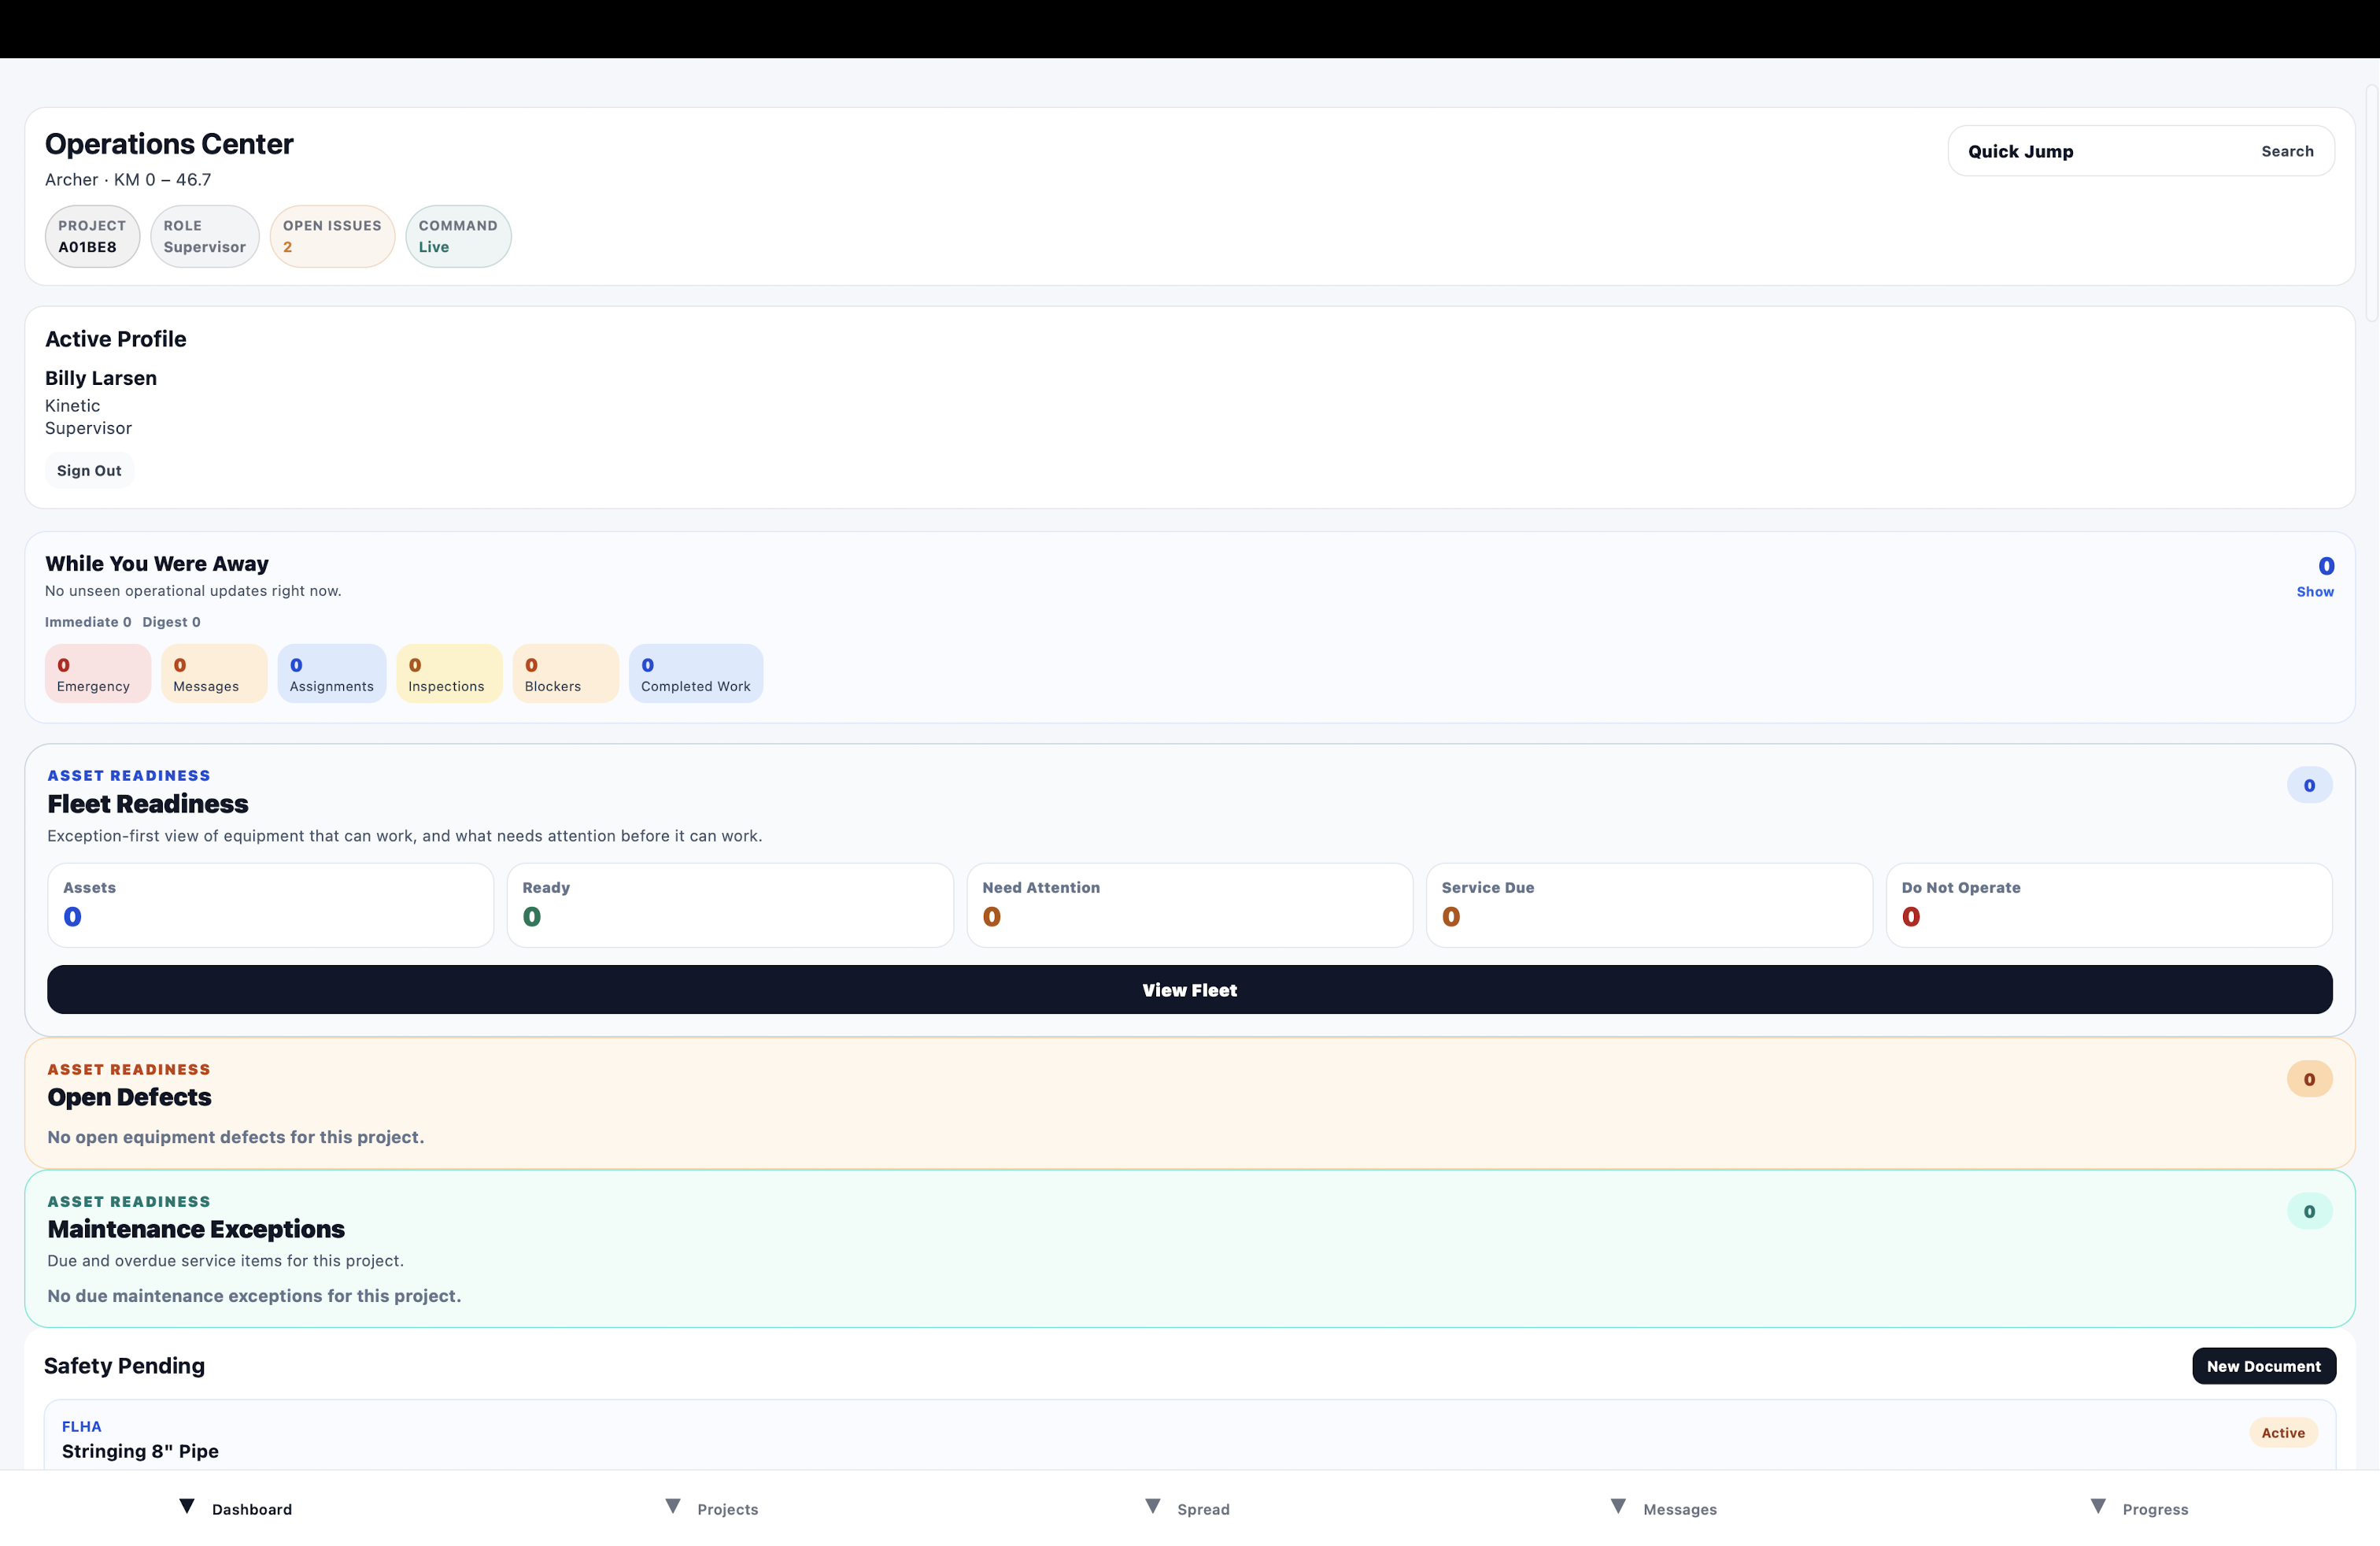
Task: Click the Role Supervisor pill
Action: (205, 236)
